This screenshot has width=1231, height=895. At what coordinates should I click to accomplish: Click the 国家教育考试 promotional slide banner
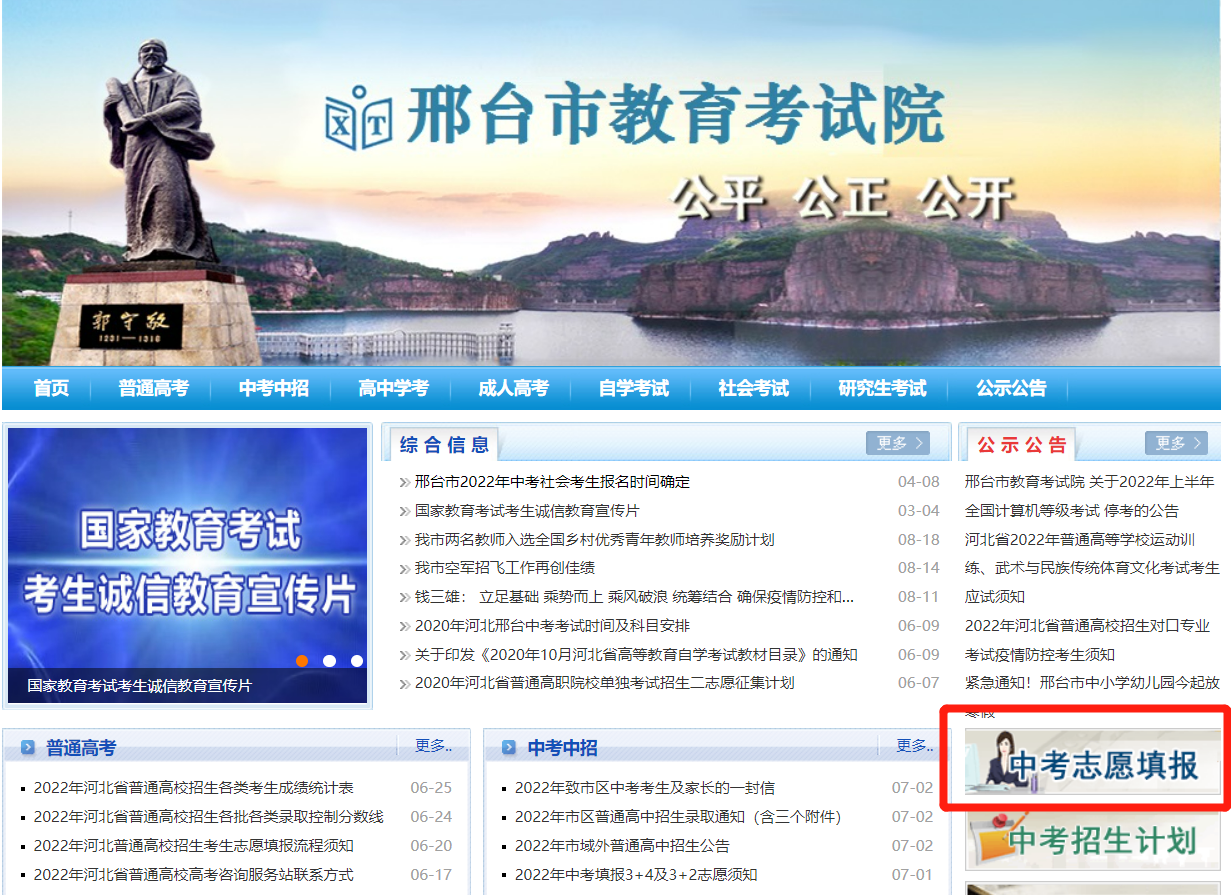pyautogui.click(x=188, y=565)
